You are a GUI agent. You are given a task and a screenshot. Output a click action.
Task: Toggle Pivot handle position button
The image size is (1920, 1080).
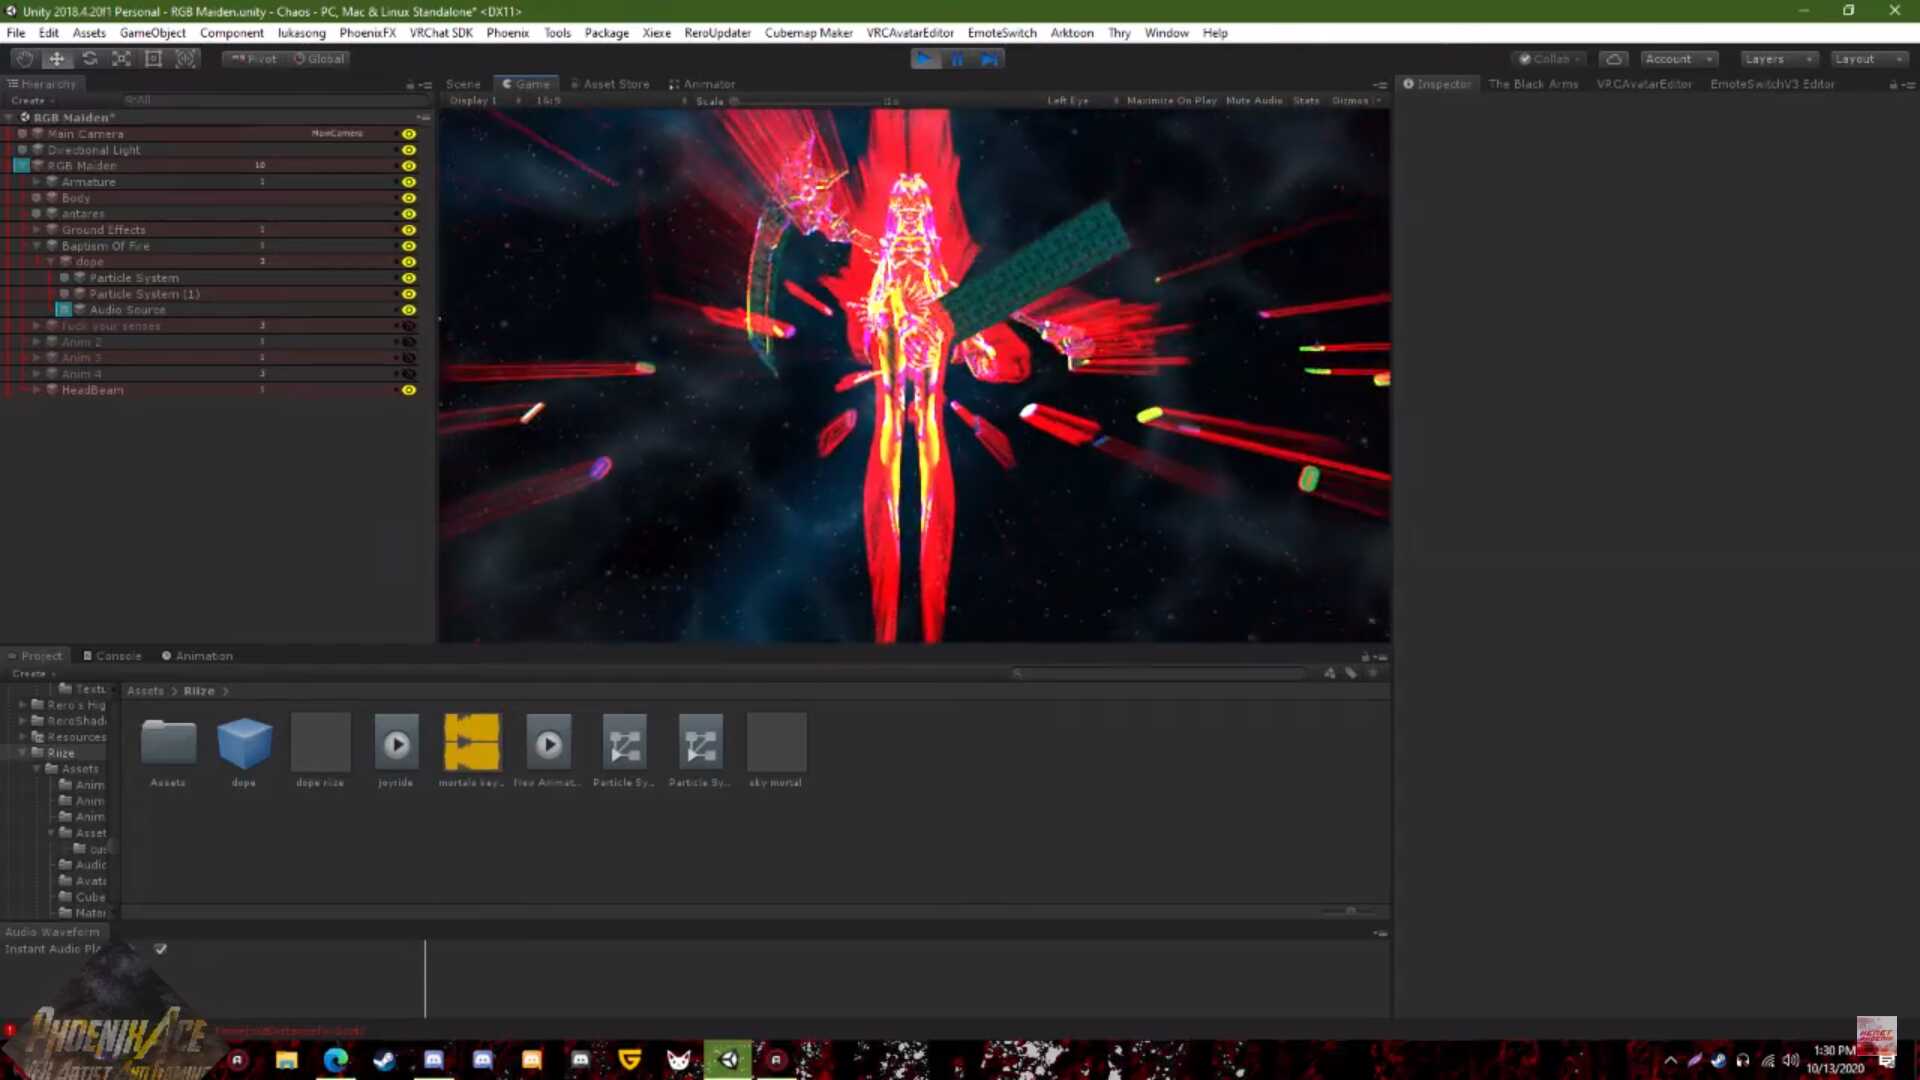click(254, 59)
